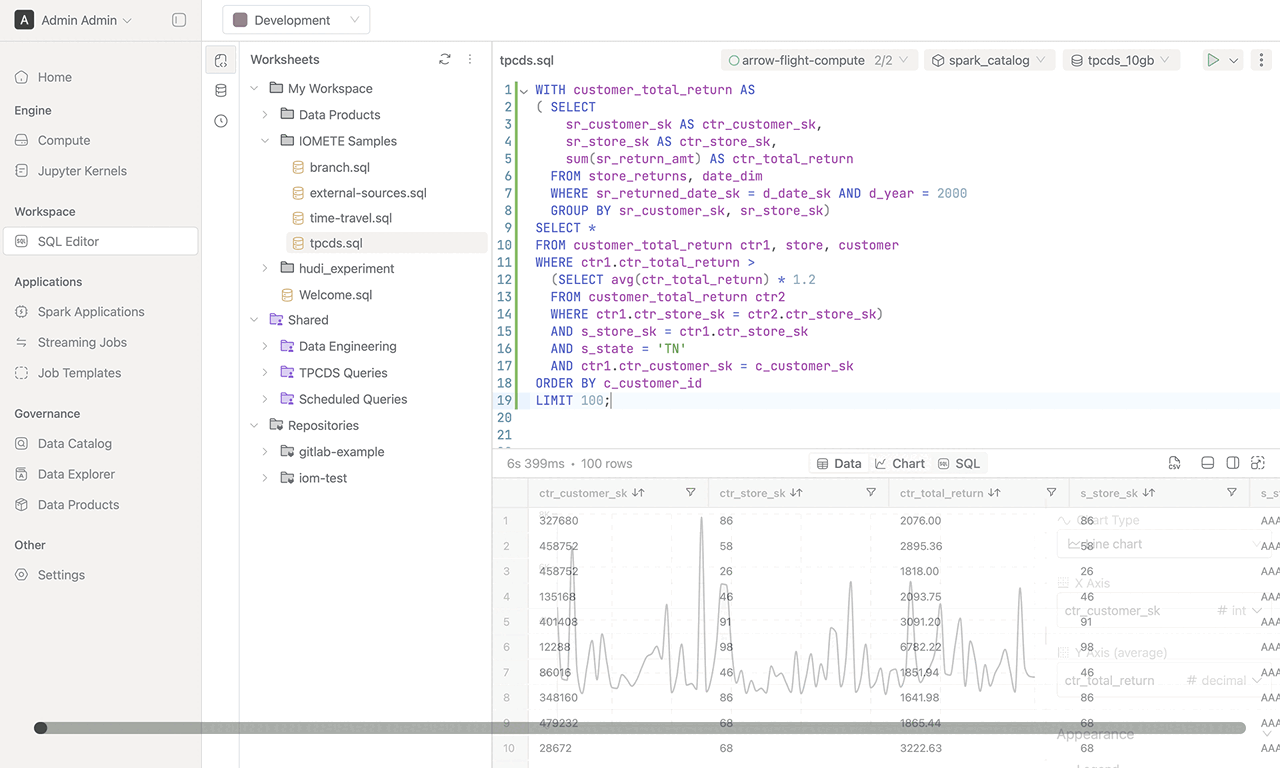The width and height of the screenshot is (1280, 768).
Task: Open the Development environment dropdown
Action: 296,20
